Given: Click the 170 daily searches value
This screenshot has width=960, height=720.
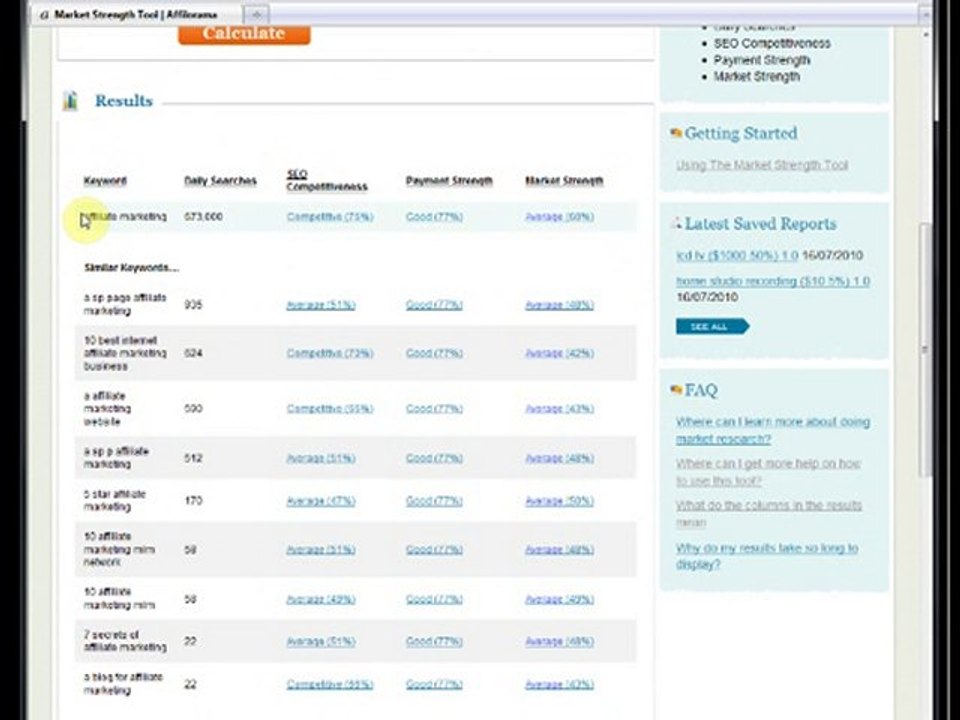Looking at the screenshot, I should 193,501.
